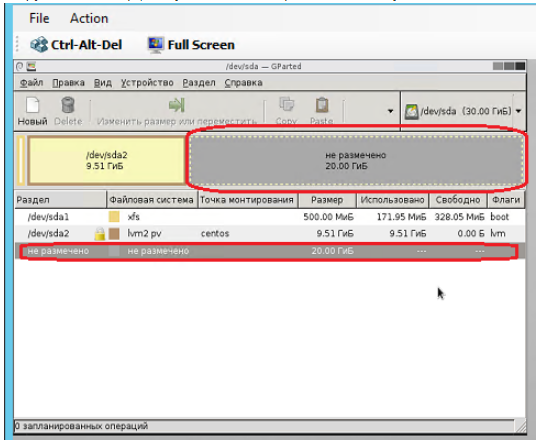This screenshot has height=444, width=541.
Task: Click the resize grip at window corner
Action: coord(520,426)
